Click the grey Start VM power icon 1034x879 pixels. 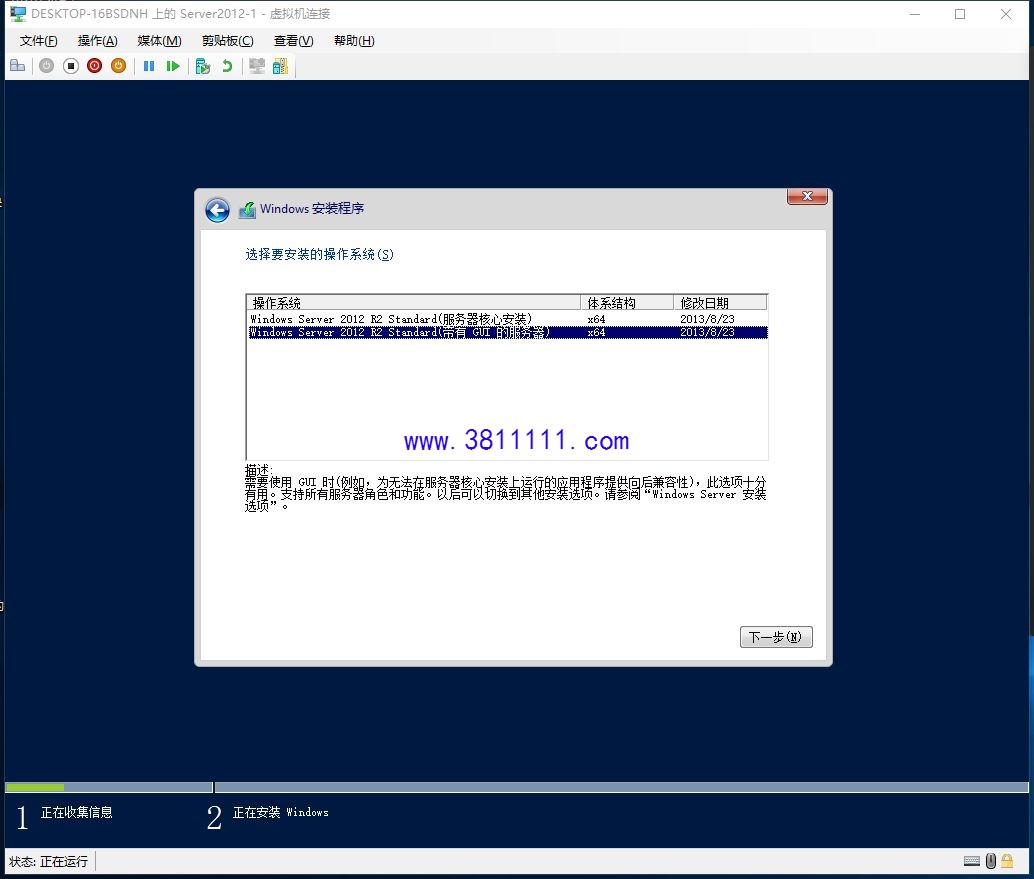click(46, 66)
